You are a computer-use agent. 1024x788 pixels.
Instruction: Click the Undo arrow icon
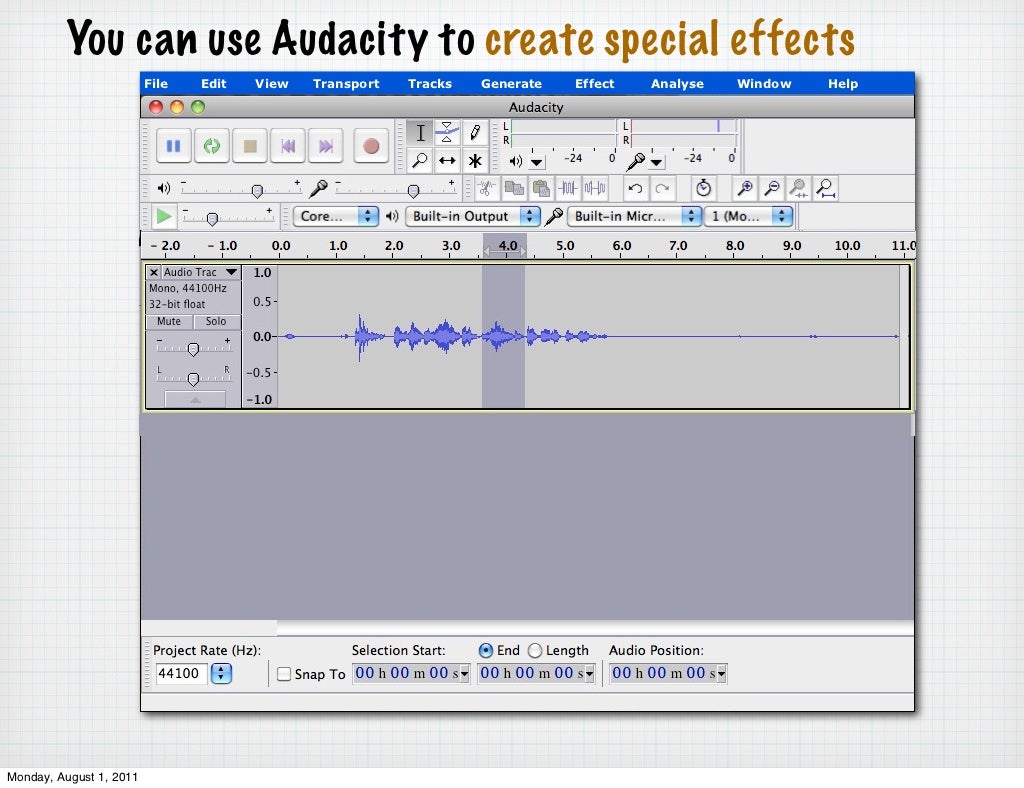(635, 189)
